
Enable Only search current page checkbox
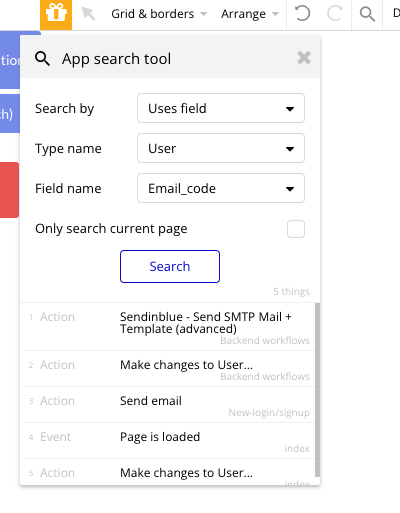pos(296,229)
